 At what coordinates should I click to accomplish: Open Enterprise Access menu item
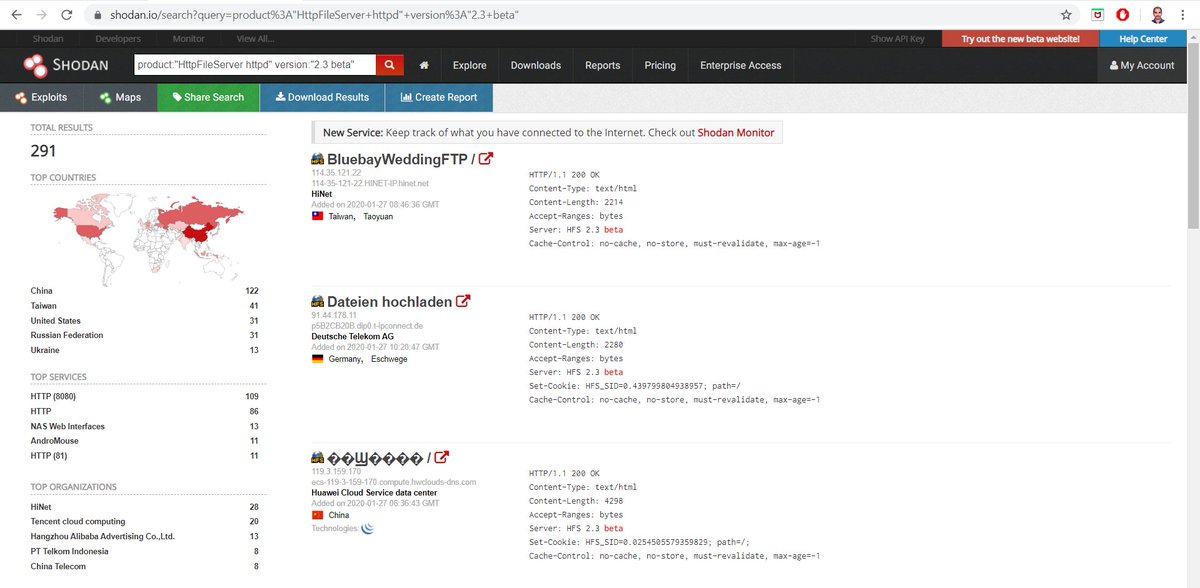pyautogui.click(x=741, y=65)
